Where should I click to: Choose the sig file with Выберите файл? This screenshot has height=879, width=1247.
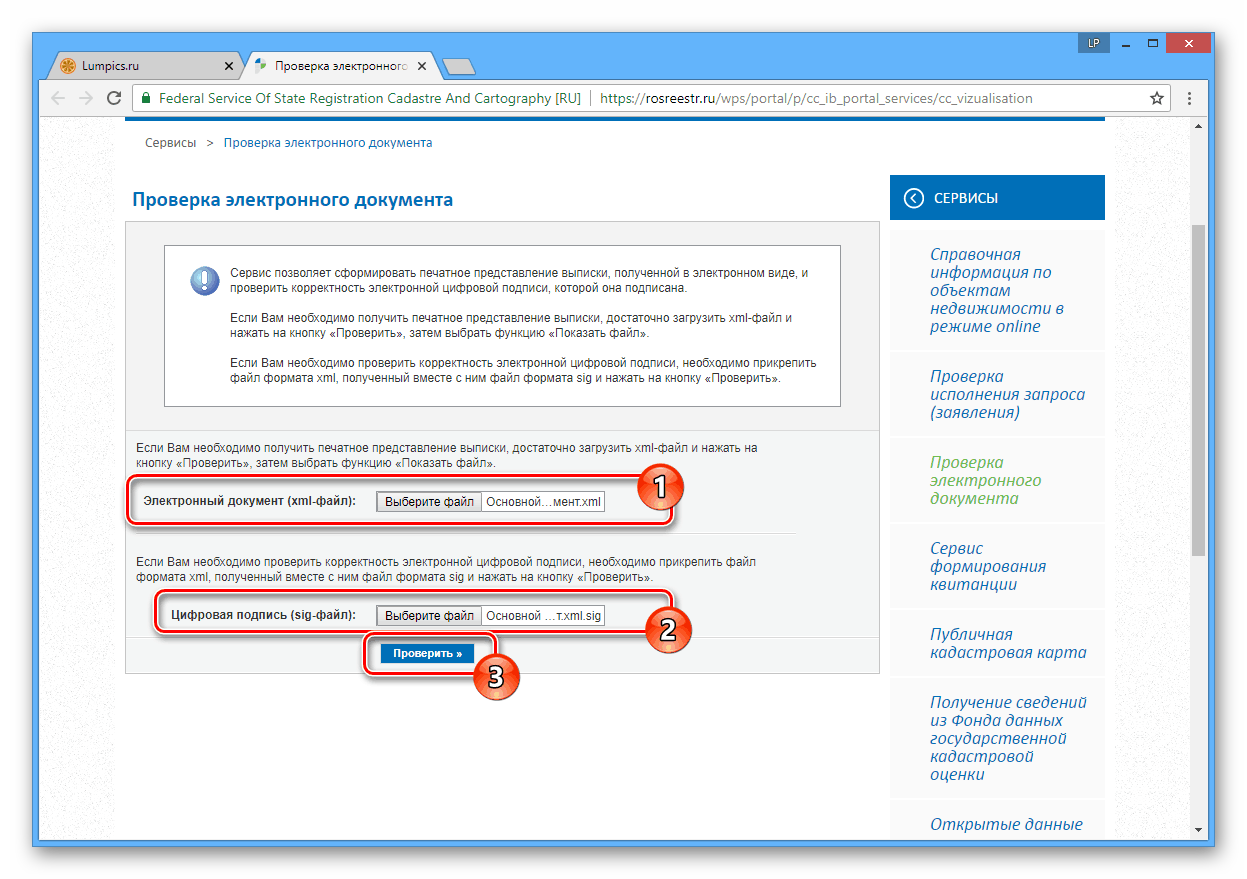point(429,616)
